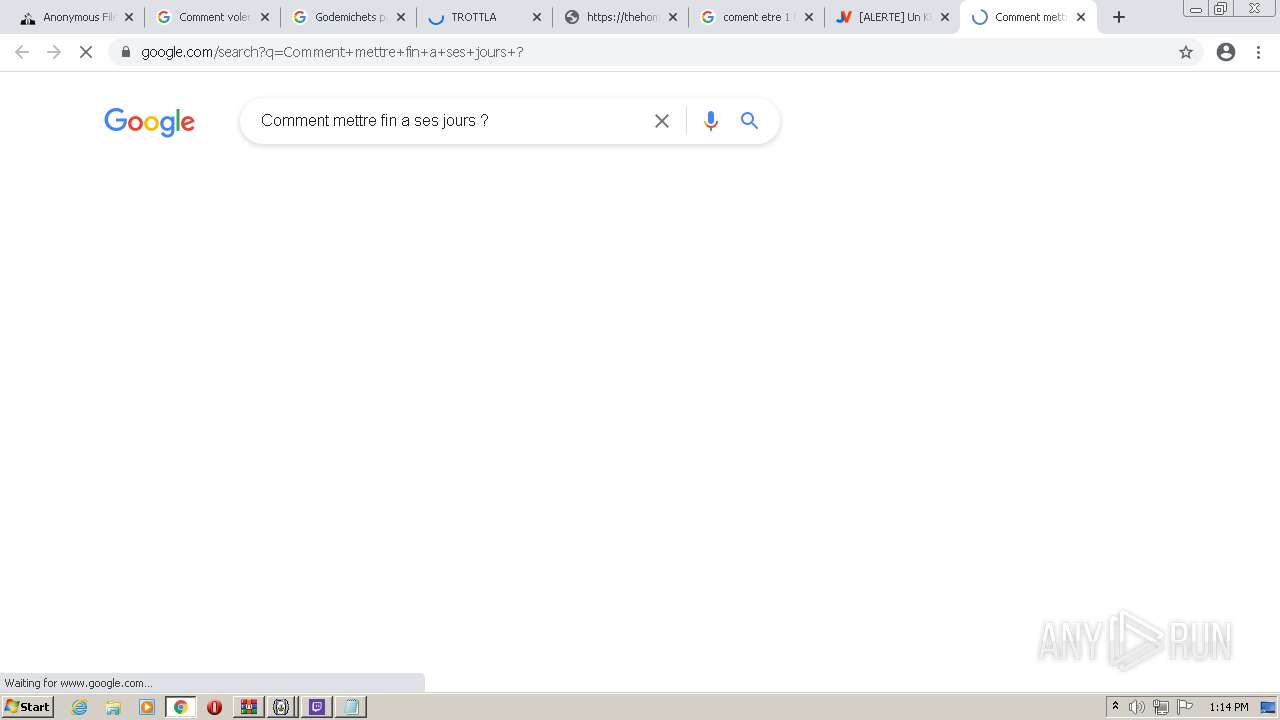
Task: Restore down the Chrome window
Action: pos(1221,9)
